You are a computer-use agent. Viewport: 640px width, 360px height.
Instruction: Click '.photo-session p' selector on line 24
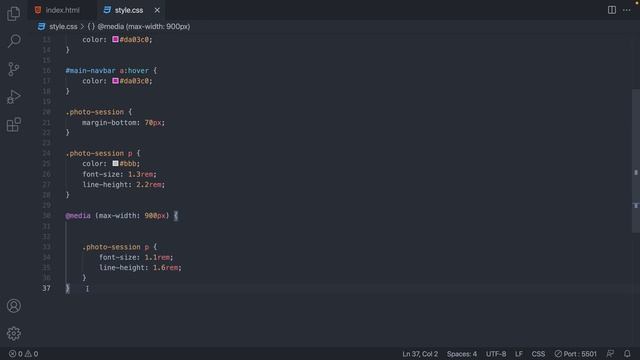(x=99, y=153)
